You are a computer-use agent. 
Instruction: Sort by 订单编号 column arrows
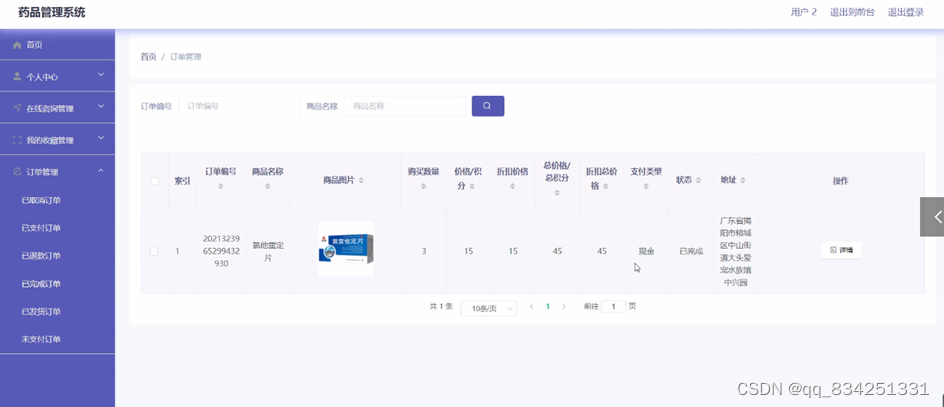pos(220,186)
